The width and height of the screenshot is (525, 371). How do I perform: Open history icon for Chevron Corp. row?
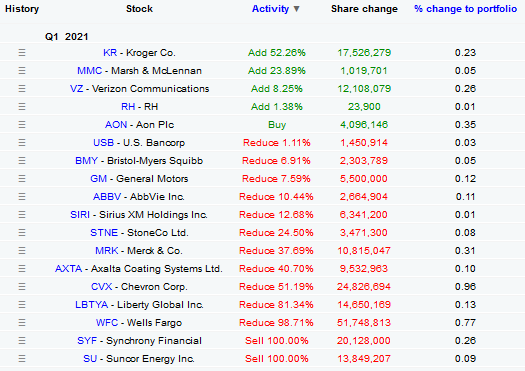[x=22, y=287]
